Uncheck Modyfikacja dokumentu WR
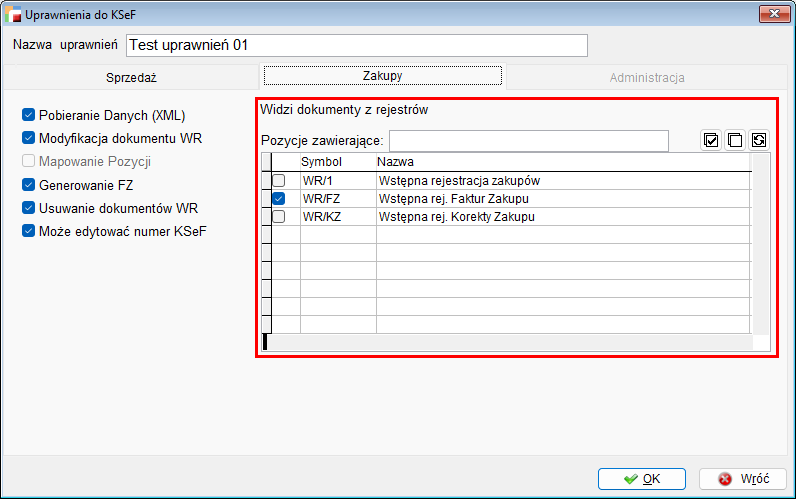The height and width of the screenshot is (499, 796). (28, 138)
